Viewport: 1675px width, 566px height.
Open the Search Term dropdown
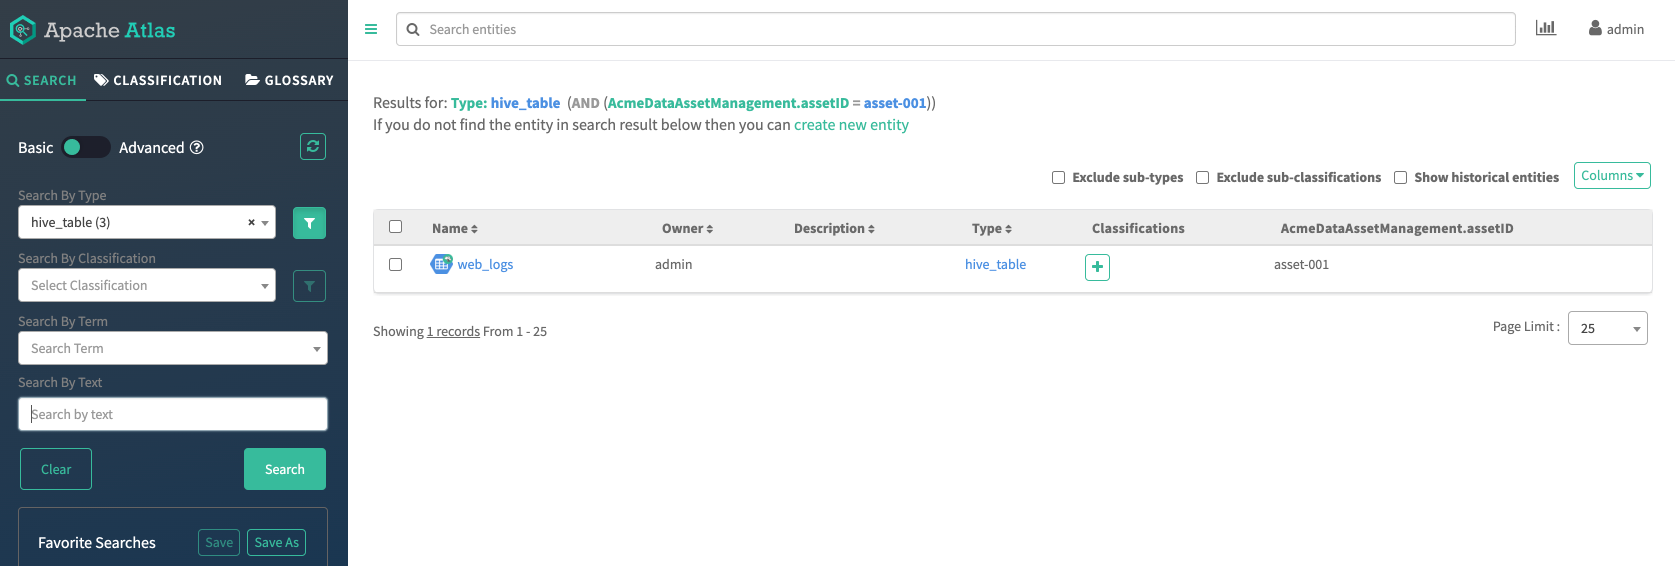[173, 348]
